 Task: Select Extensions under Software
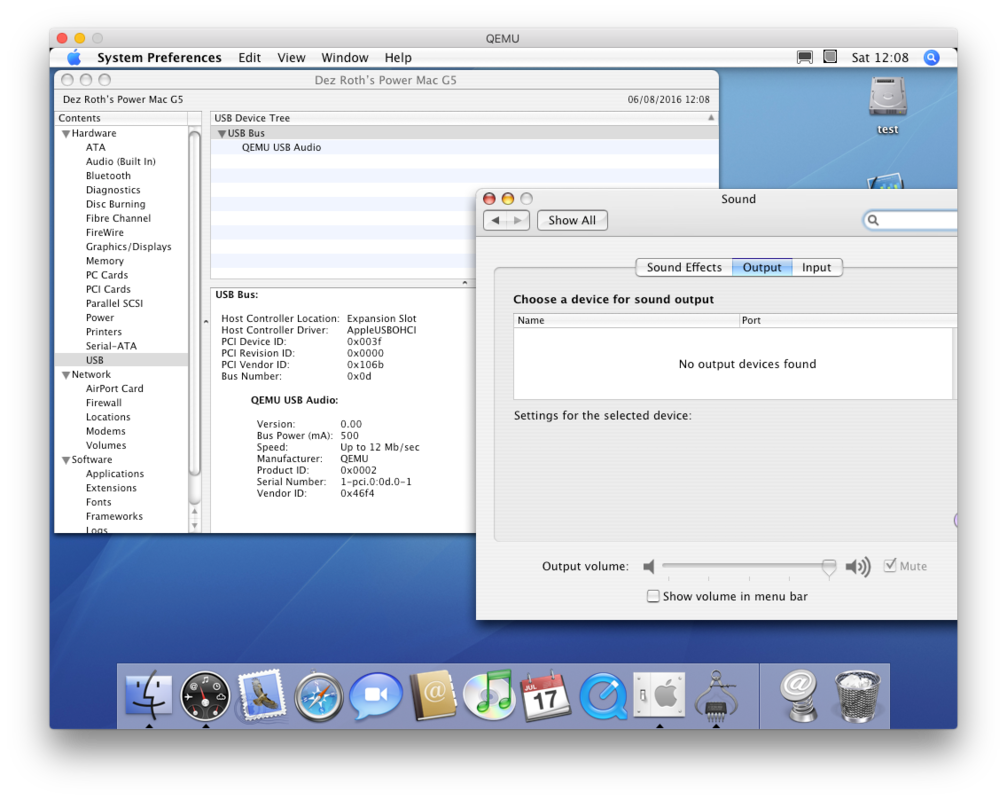[x=111, y=488]
